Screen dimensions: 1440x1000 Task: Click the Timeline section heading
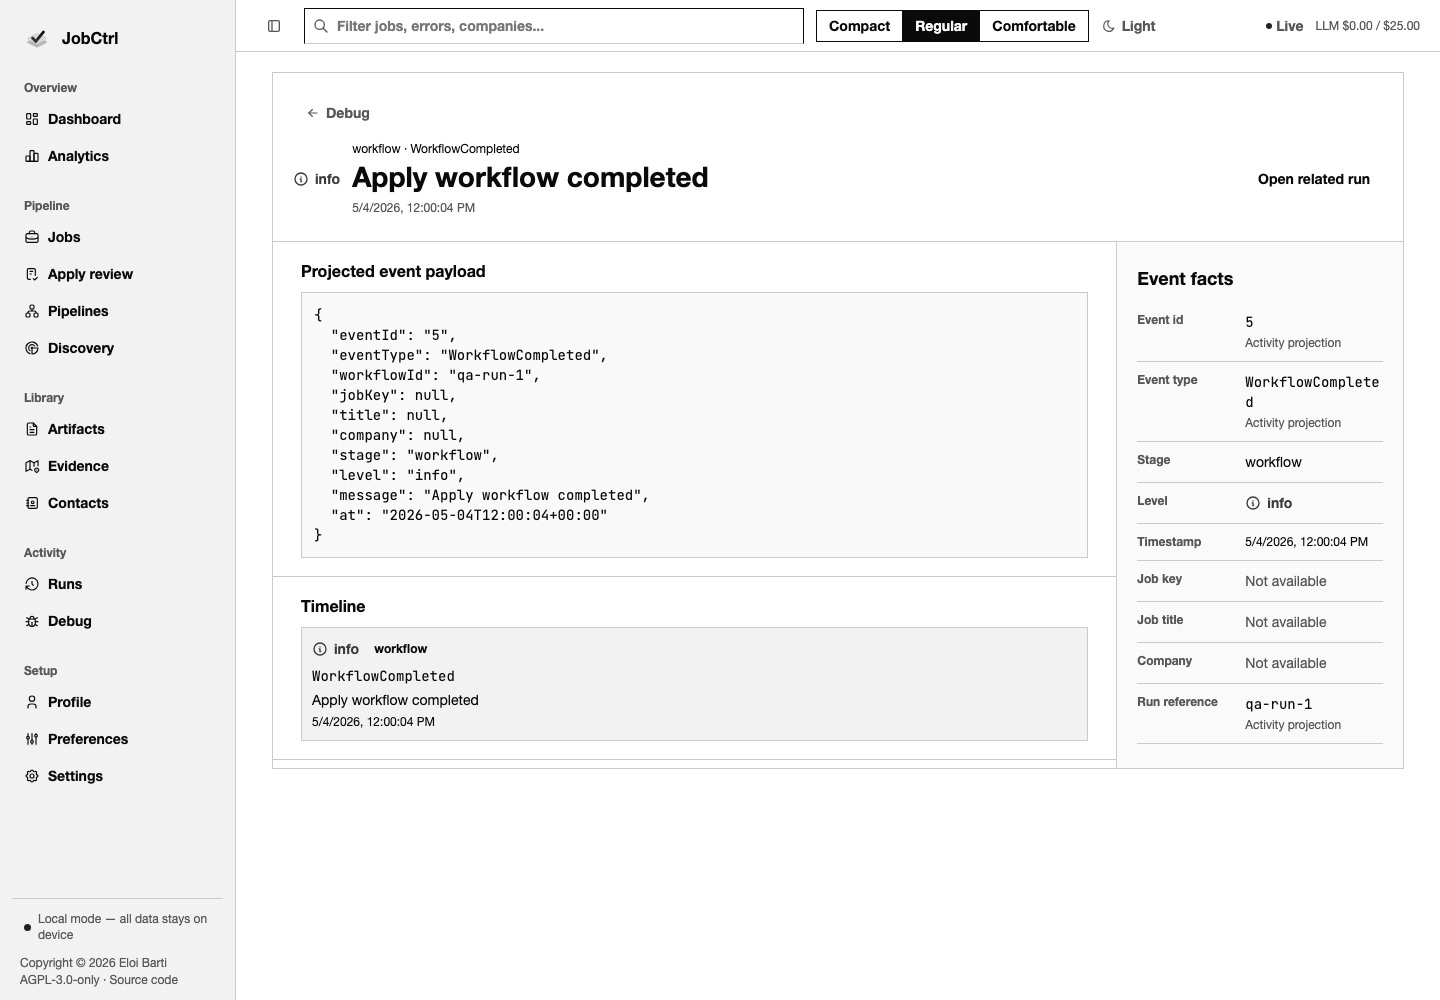point(333,606)
